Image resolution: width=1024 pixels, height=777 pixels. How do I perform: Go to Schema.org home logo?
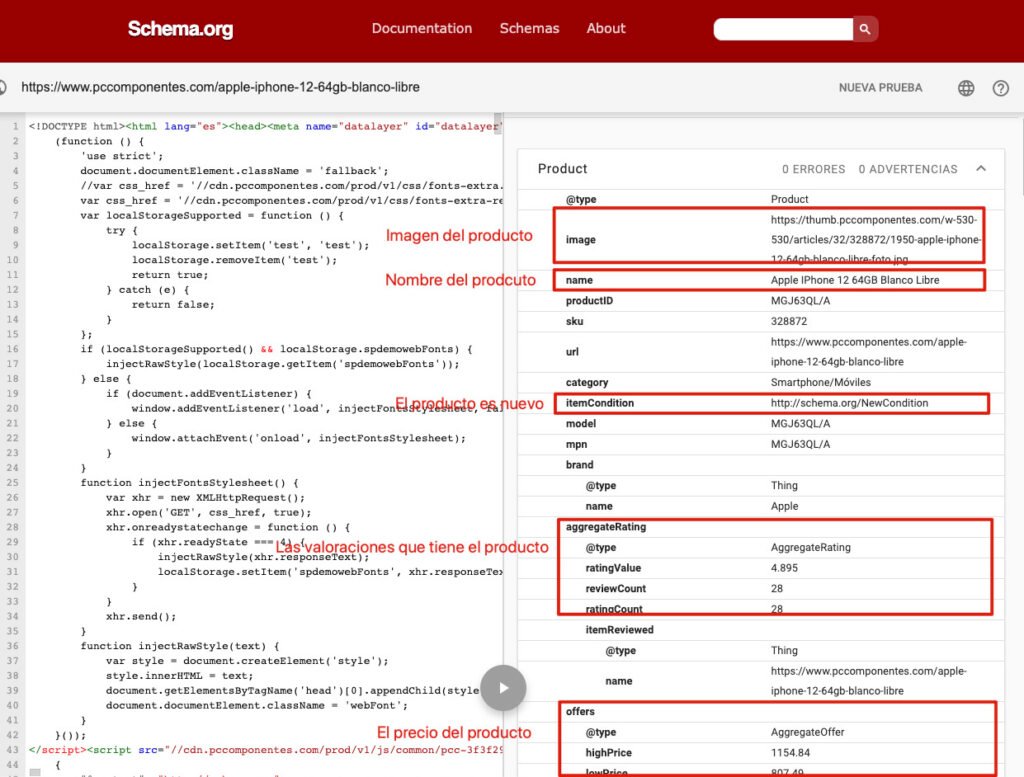[180, 29]
